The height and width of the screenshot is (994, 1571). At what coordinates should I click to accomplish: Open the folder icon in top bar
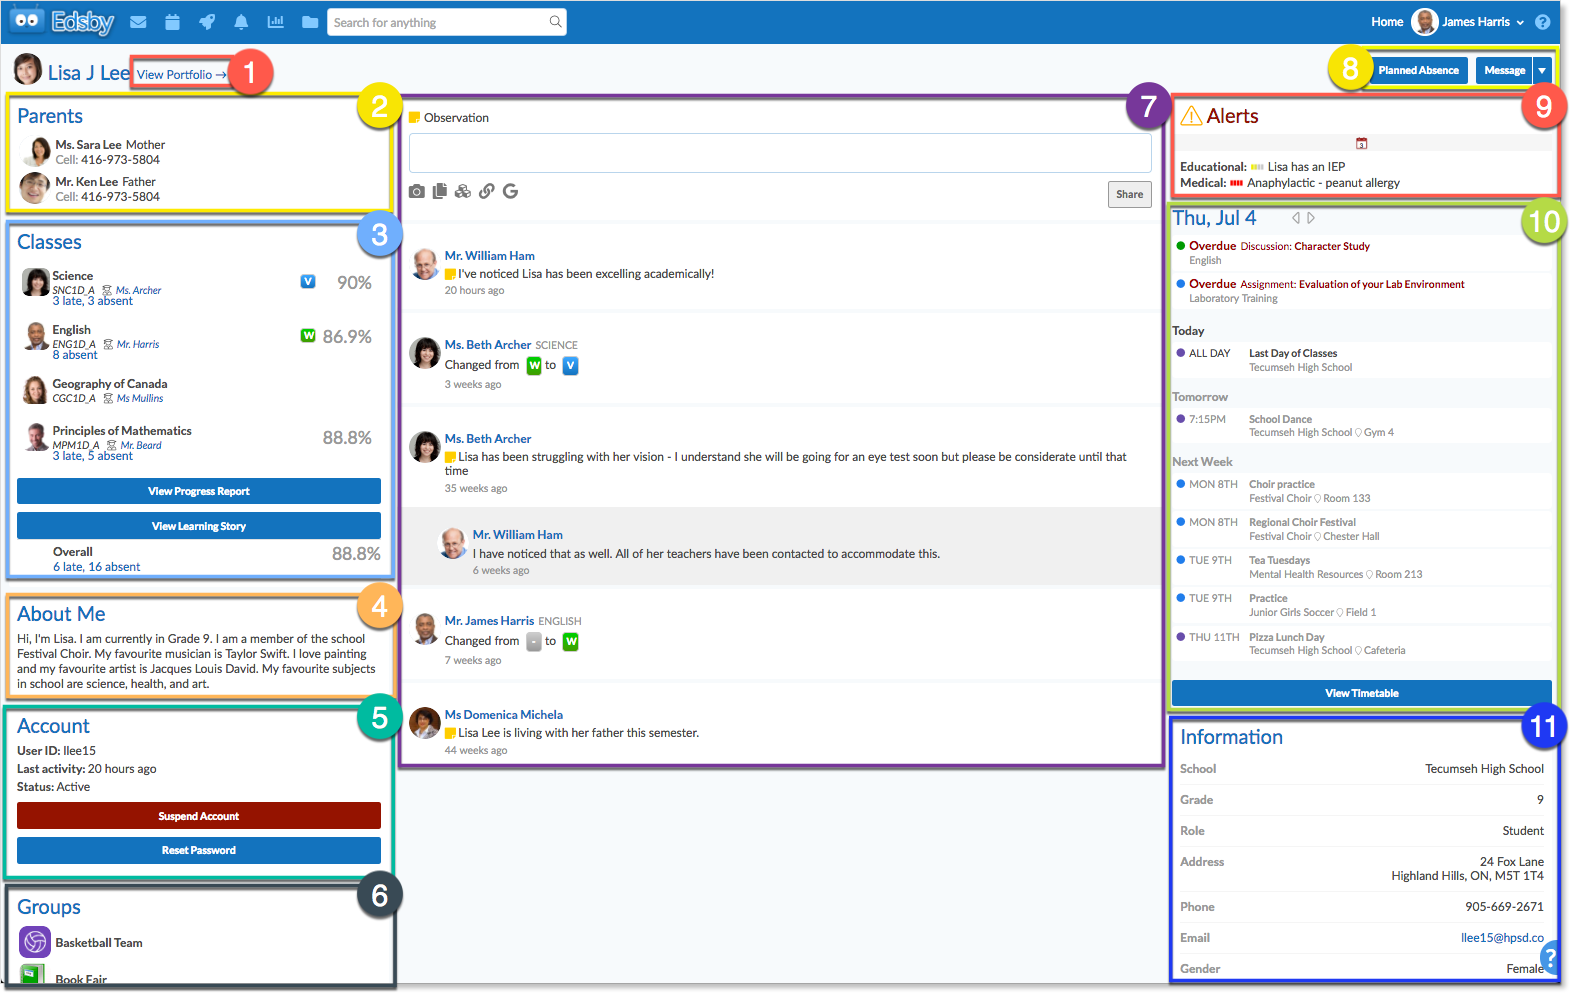(310, 22)
